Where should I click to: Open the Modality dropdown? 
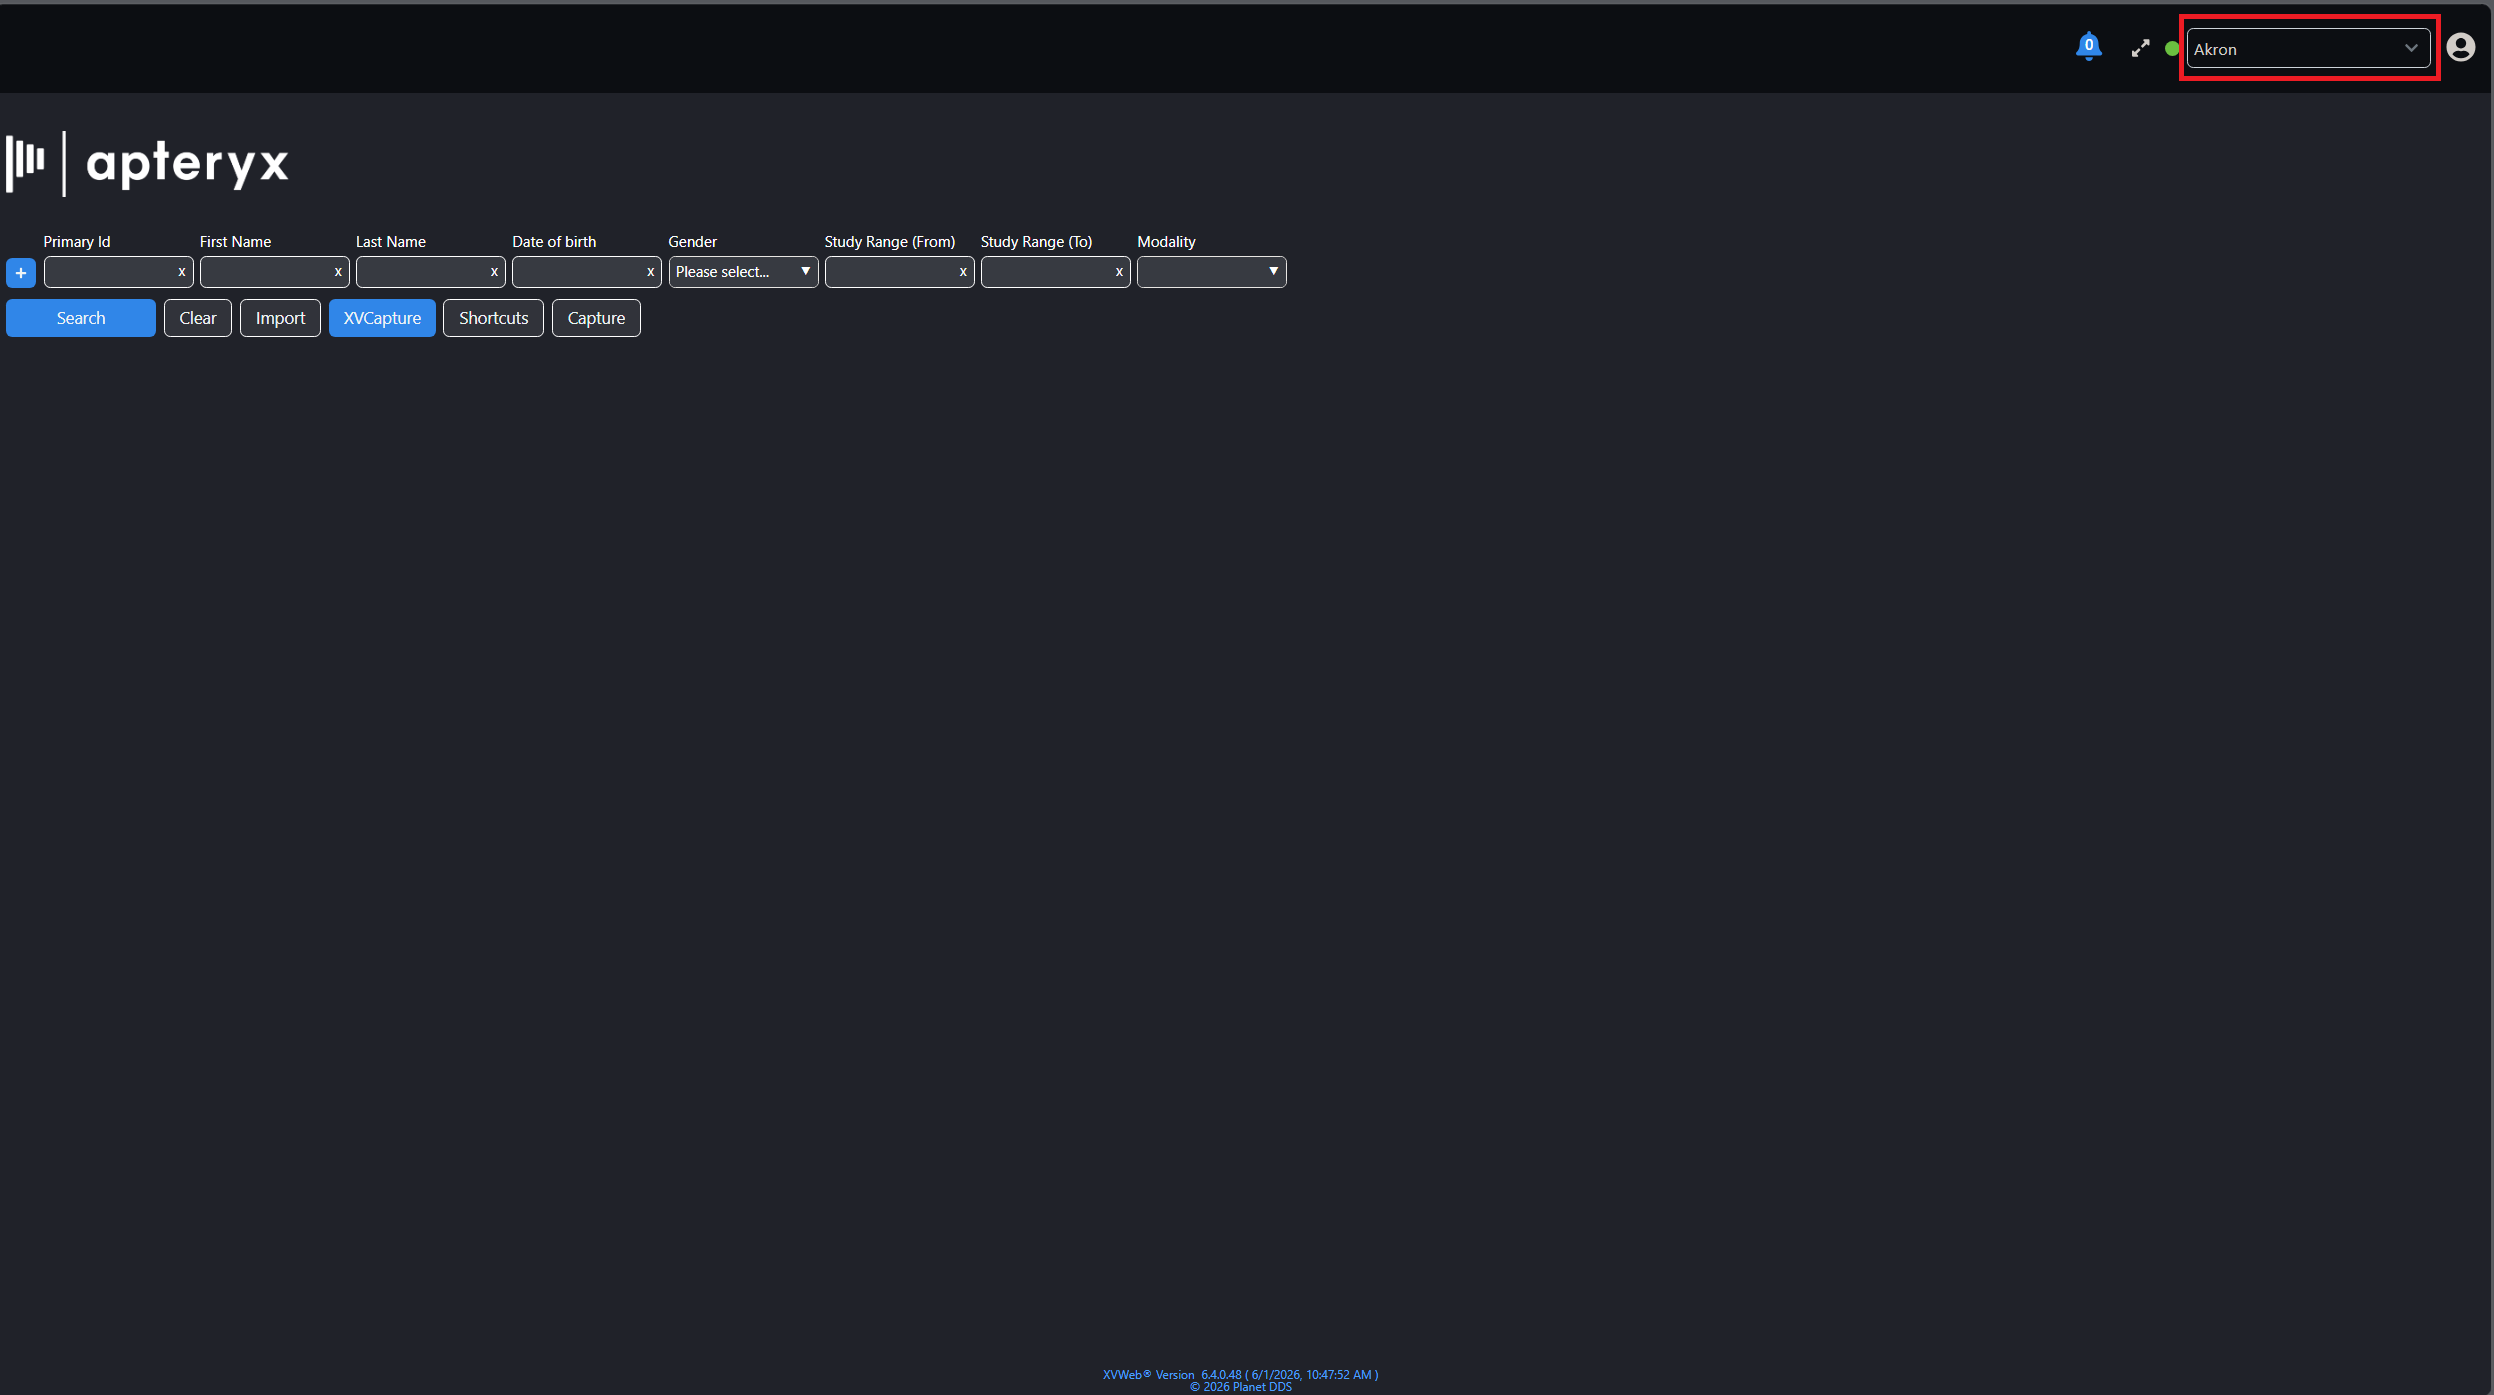click(1211, 272)
